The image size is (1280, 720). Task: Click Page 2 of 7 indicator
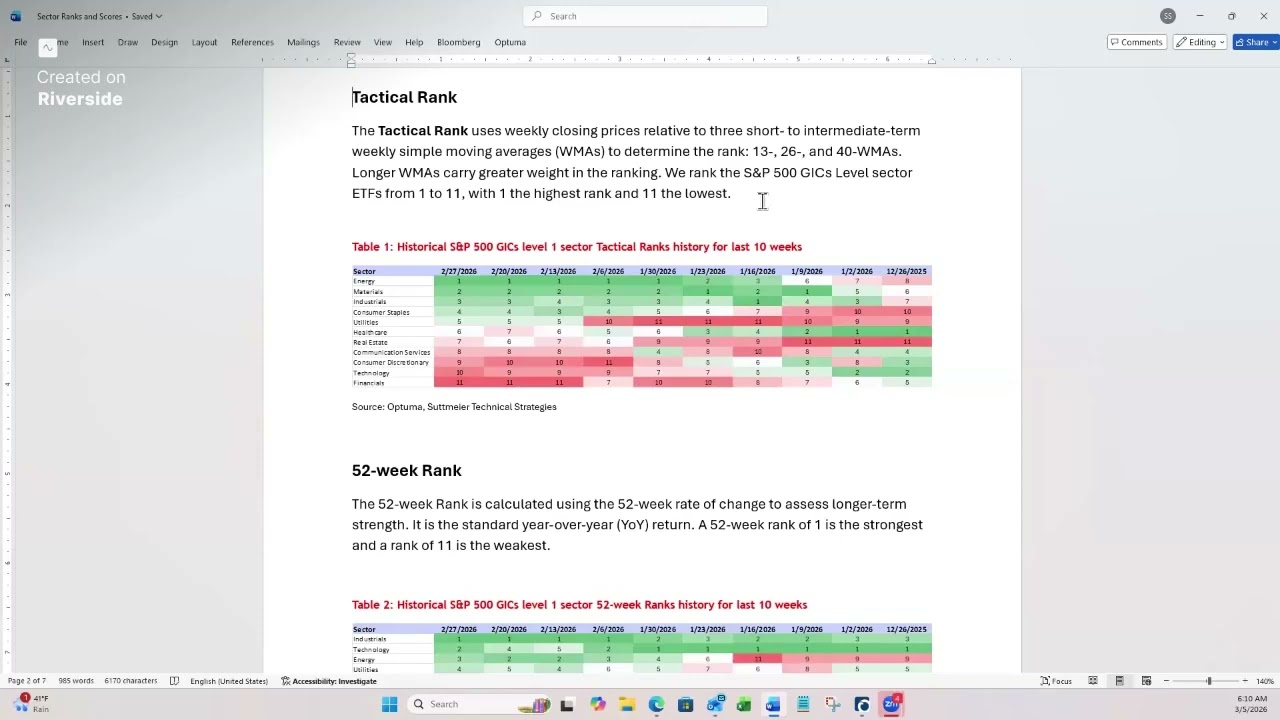27,681
